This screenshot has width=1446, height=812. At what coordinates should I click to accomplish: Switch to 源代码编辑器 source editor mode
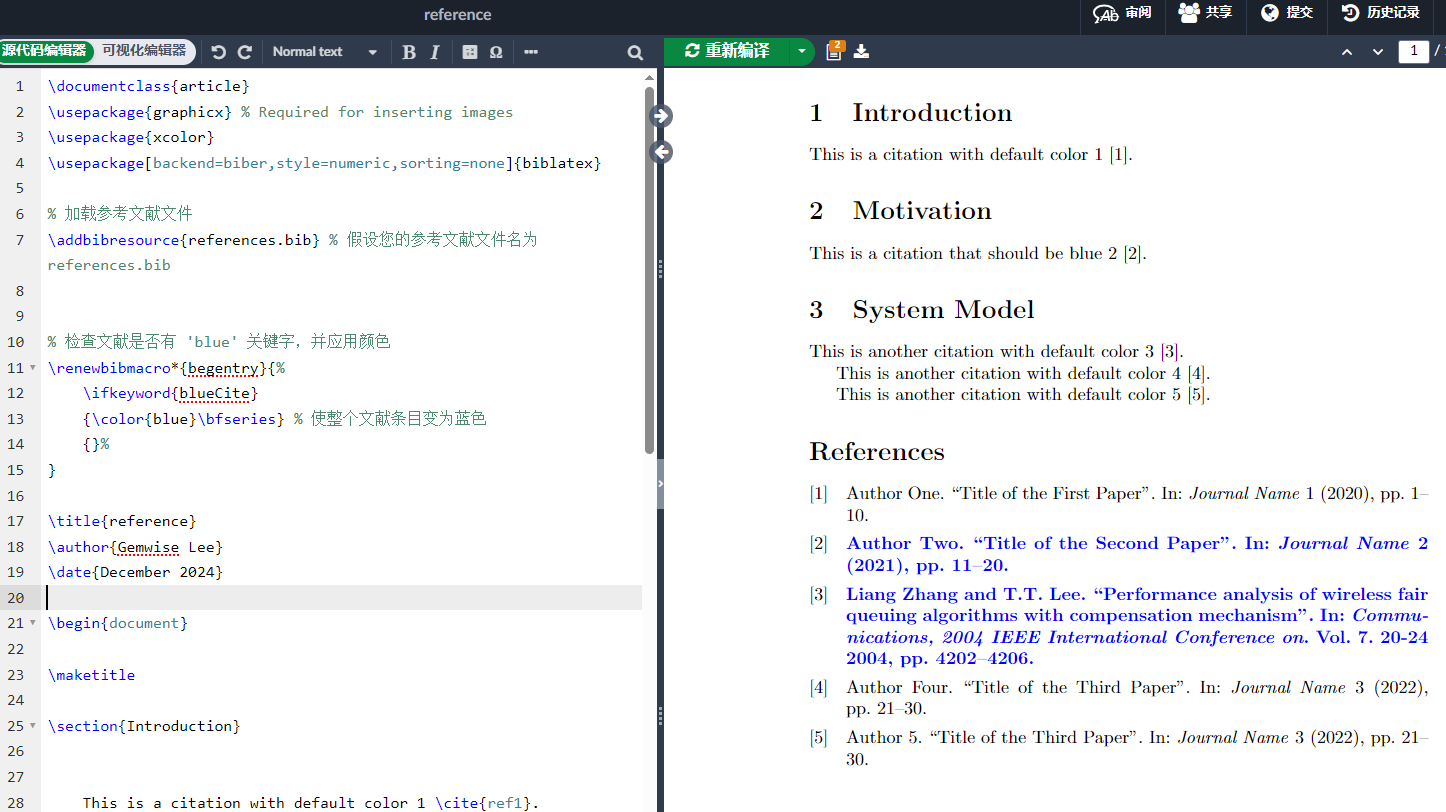point(45,50)
